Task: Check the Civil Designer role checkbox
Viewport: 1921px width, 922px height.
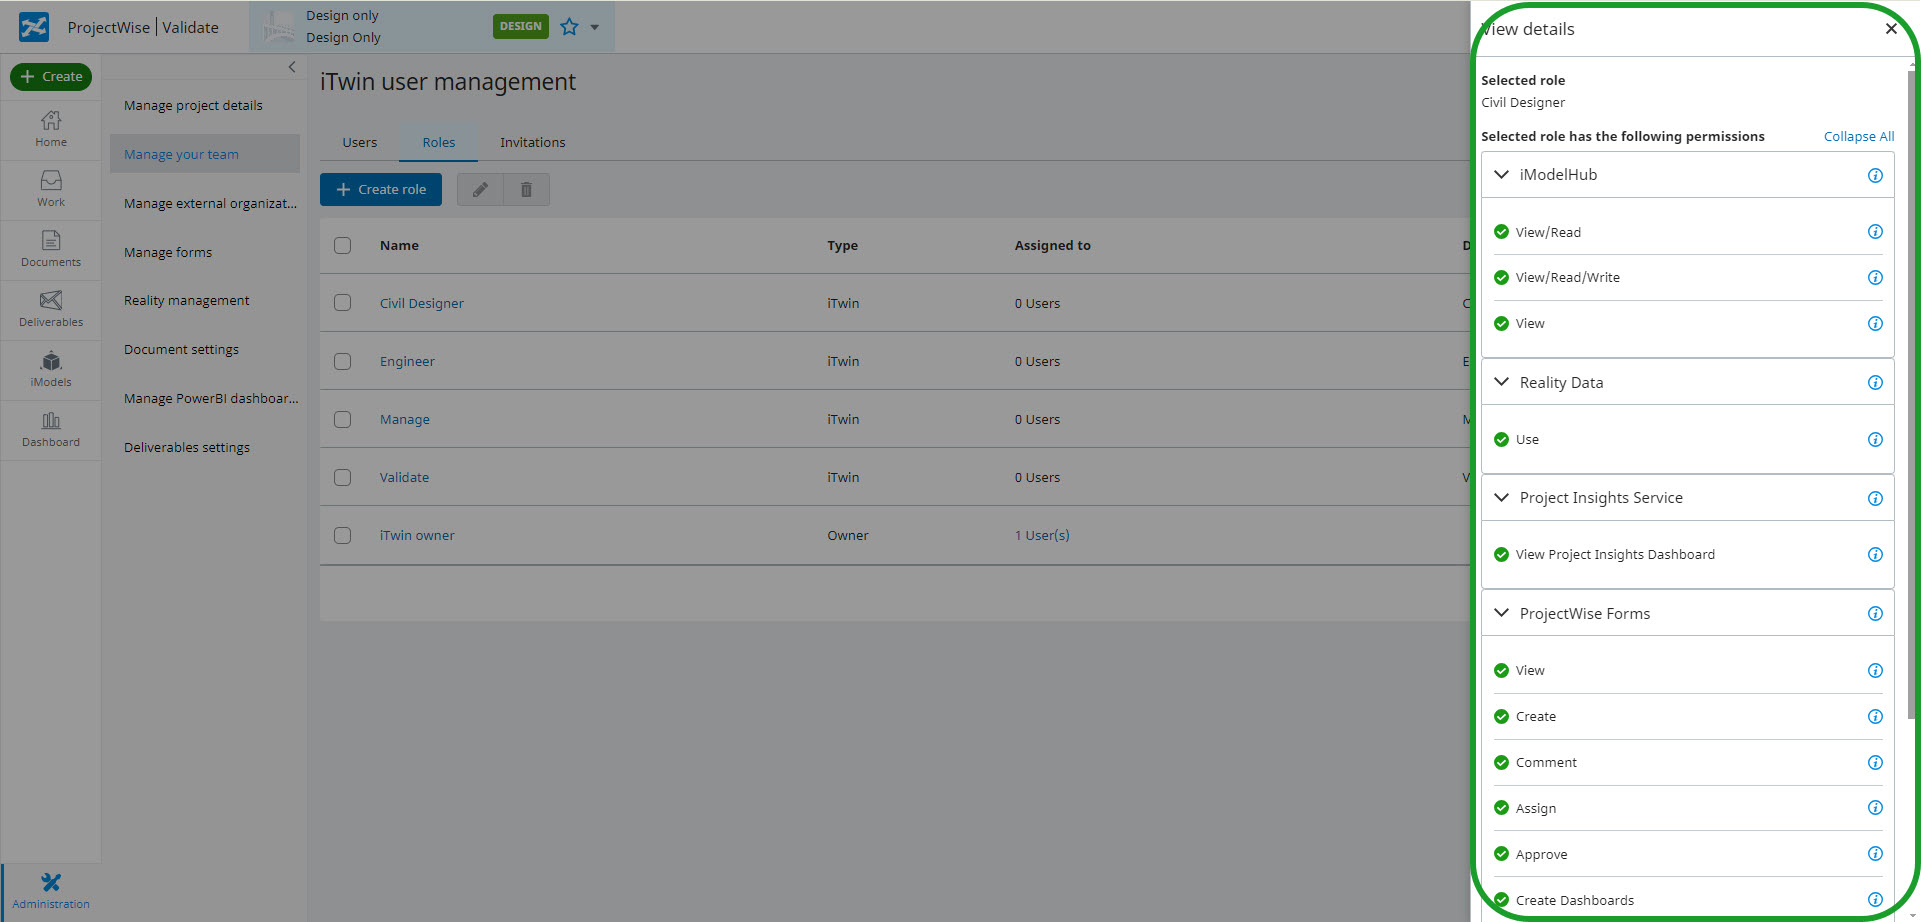Action: (343, 302)
